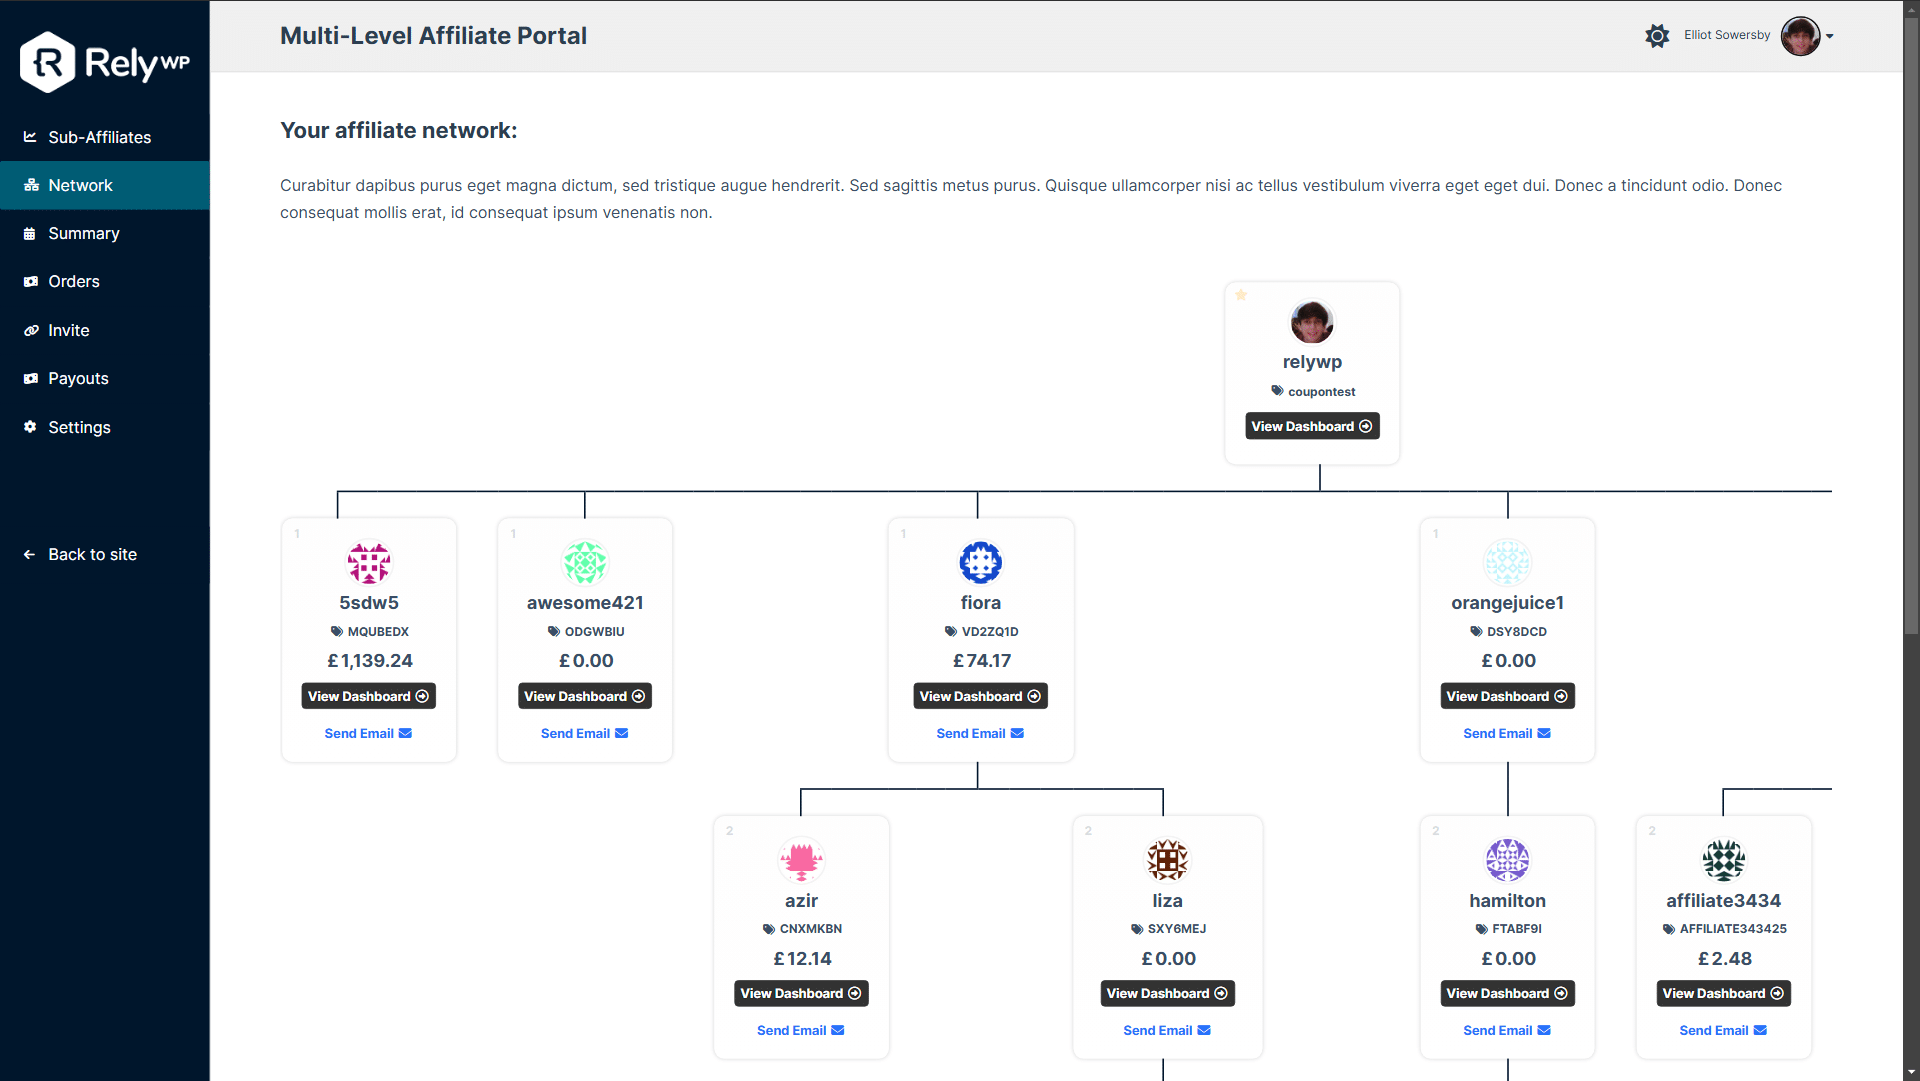View Dashboard for affiliate 5sdw5
This screenshot has width=1920, height=1081.
pos(368,696)
